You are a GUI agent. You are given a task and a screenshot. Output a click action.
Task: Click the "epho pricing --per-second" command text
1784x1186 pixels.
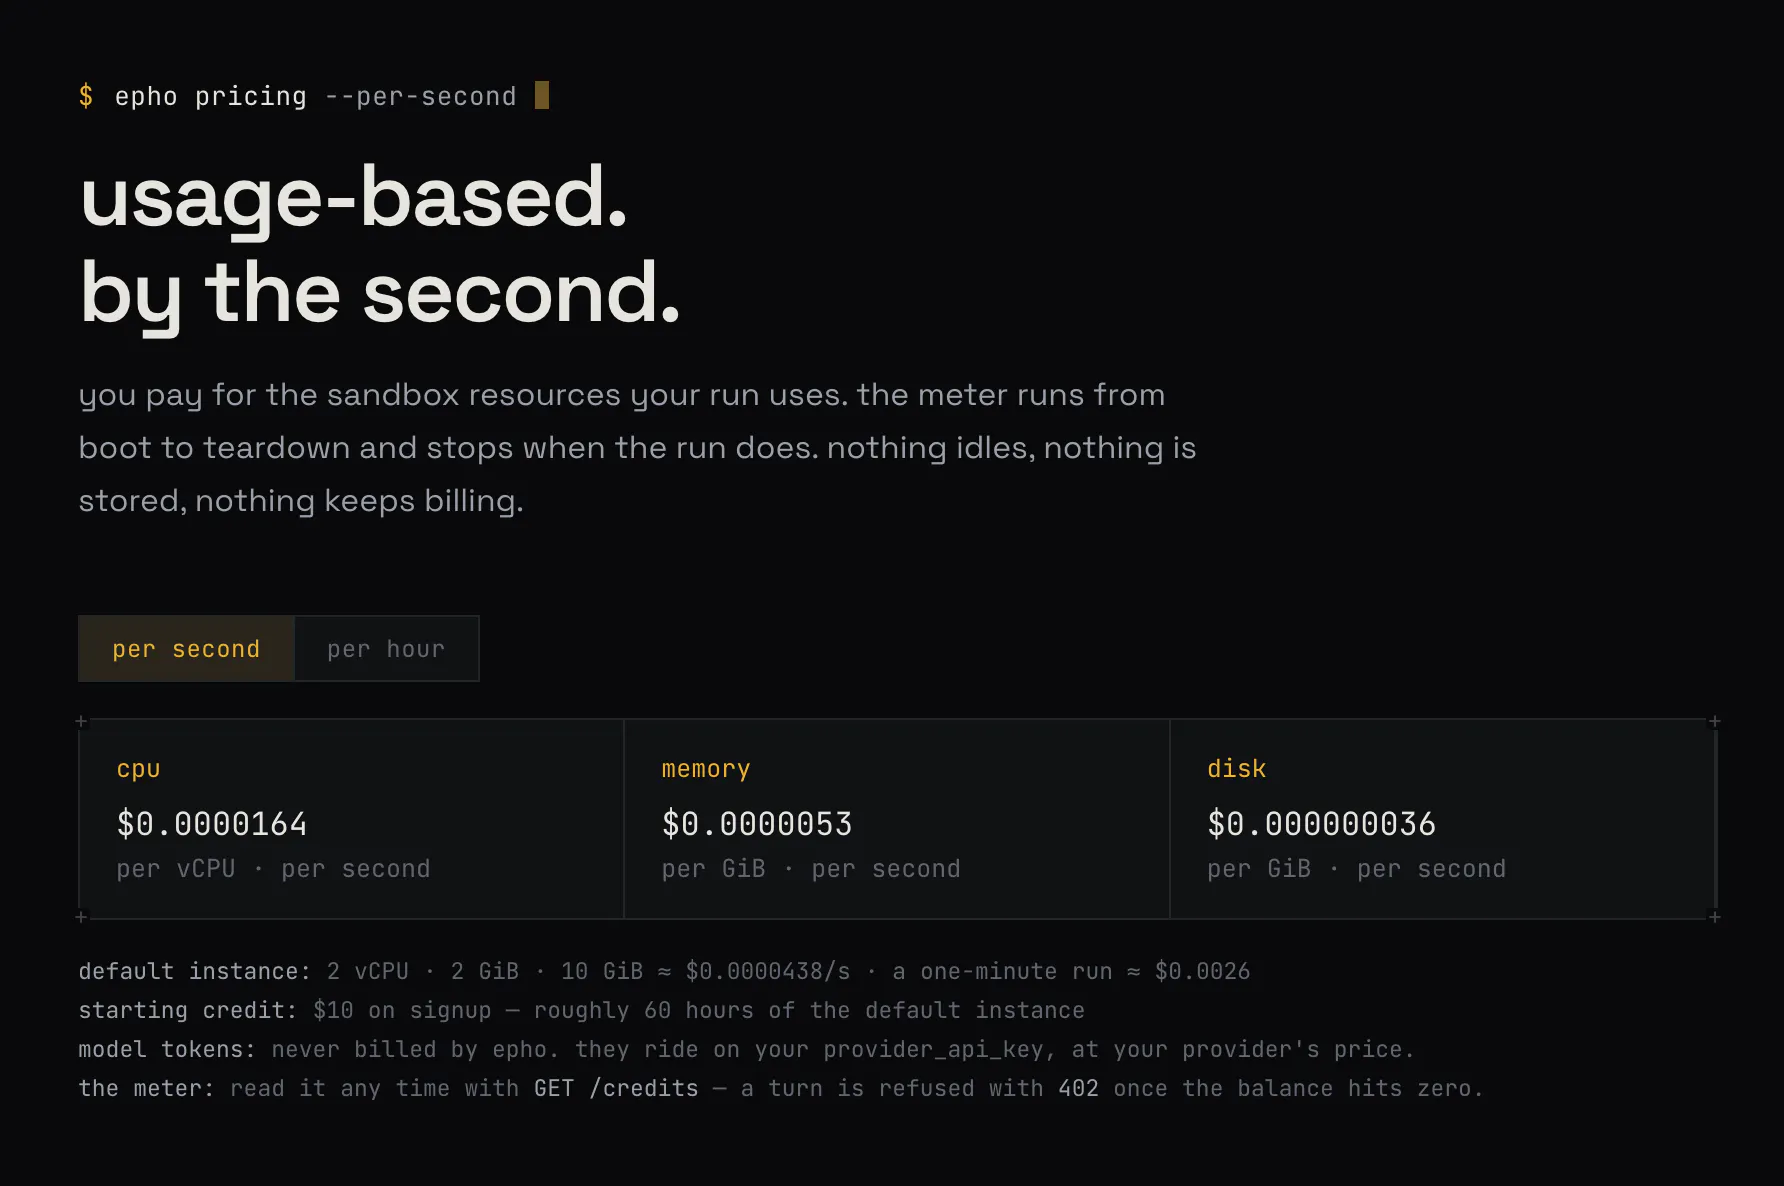(316, 97)
